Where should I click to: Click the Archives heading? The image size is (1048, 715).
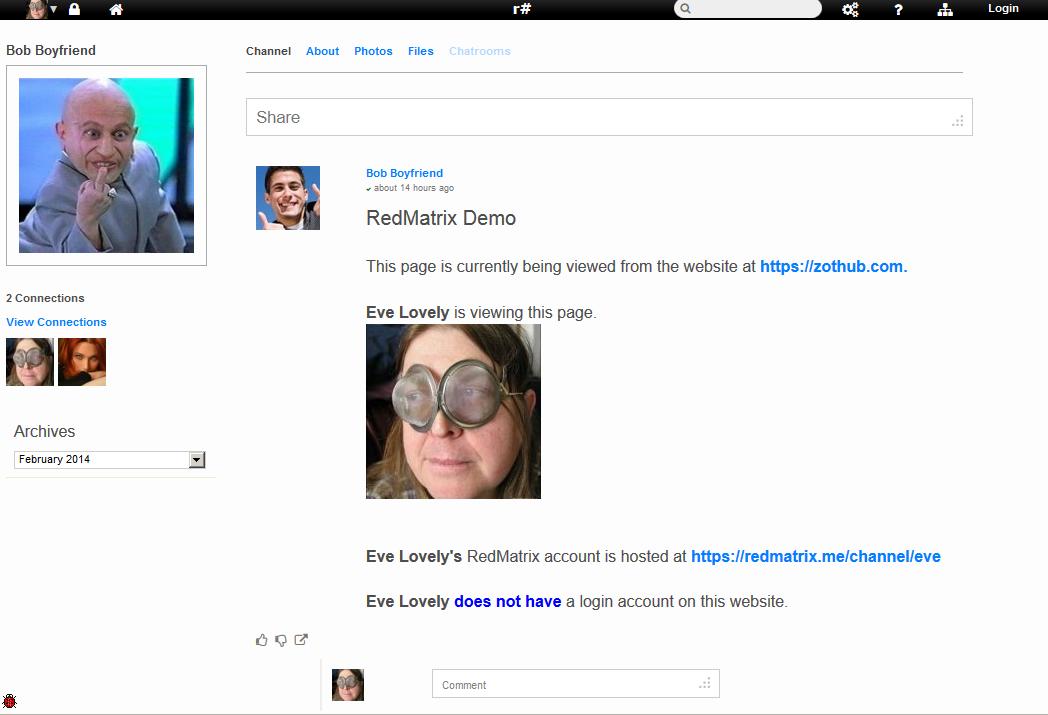[44, 431]
